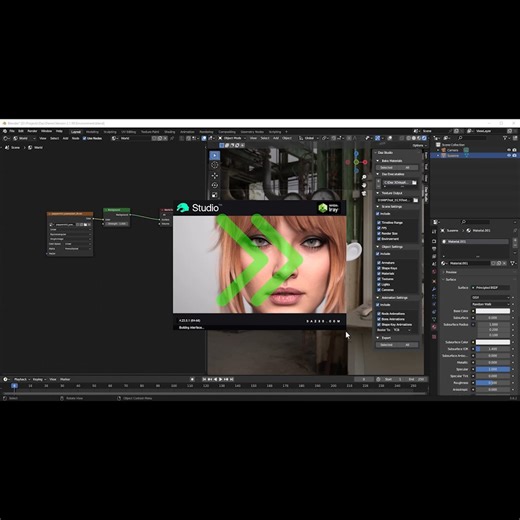520x520 pixels.
Task: Open the Global transform orientation dropdown
Action: coord(309,138)
